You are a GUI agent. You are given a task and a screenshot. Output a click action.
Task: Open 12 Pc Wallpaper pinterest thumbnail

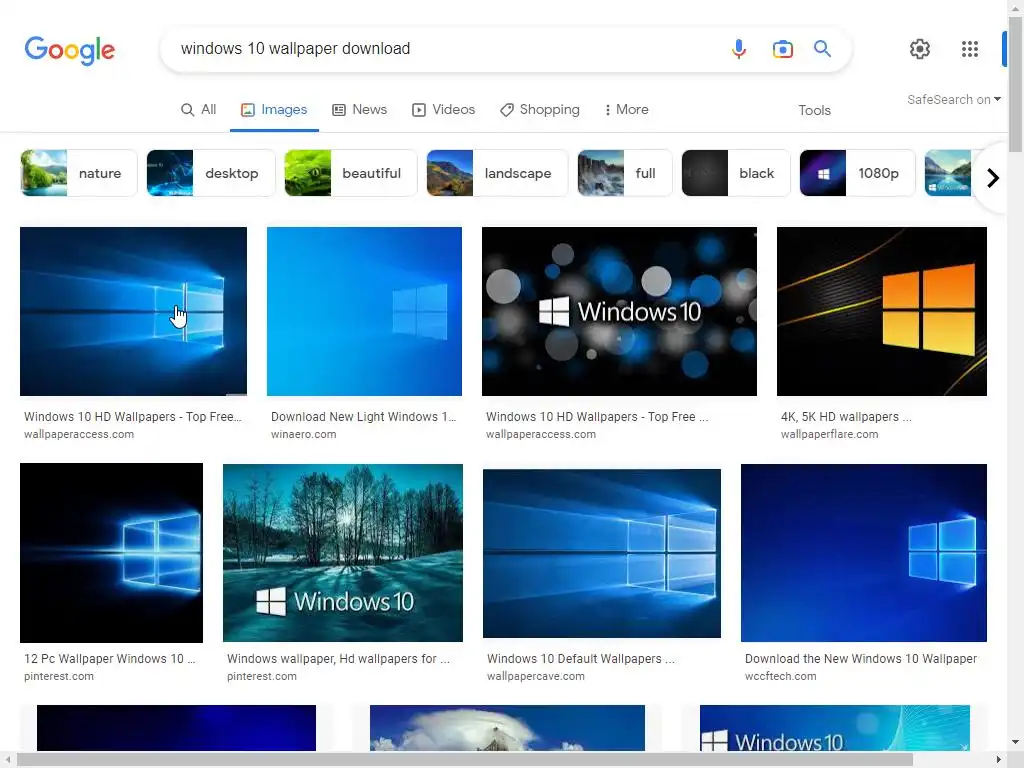(x=112, y=553)
